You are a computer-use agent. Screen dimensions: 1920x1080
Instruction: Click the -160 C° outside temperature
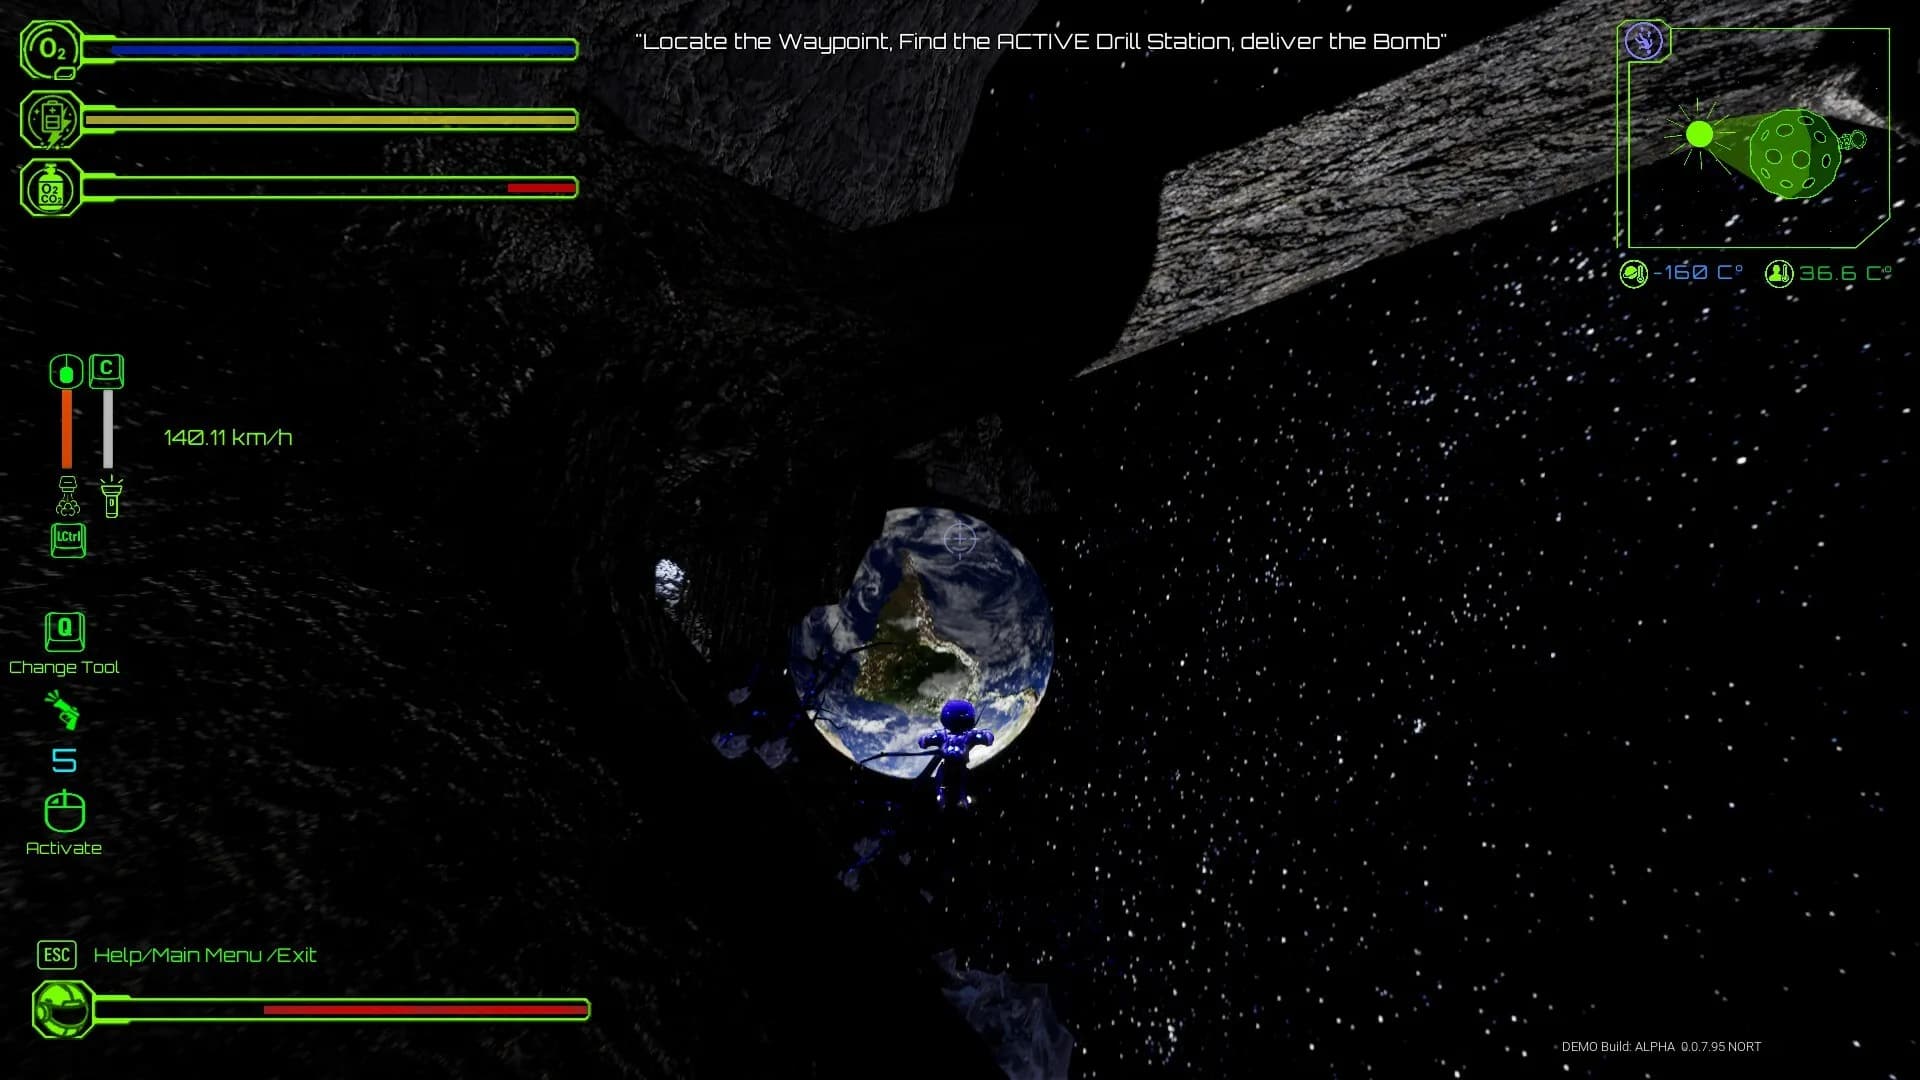point(1698,273)
